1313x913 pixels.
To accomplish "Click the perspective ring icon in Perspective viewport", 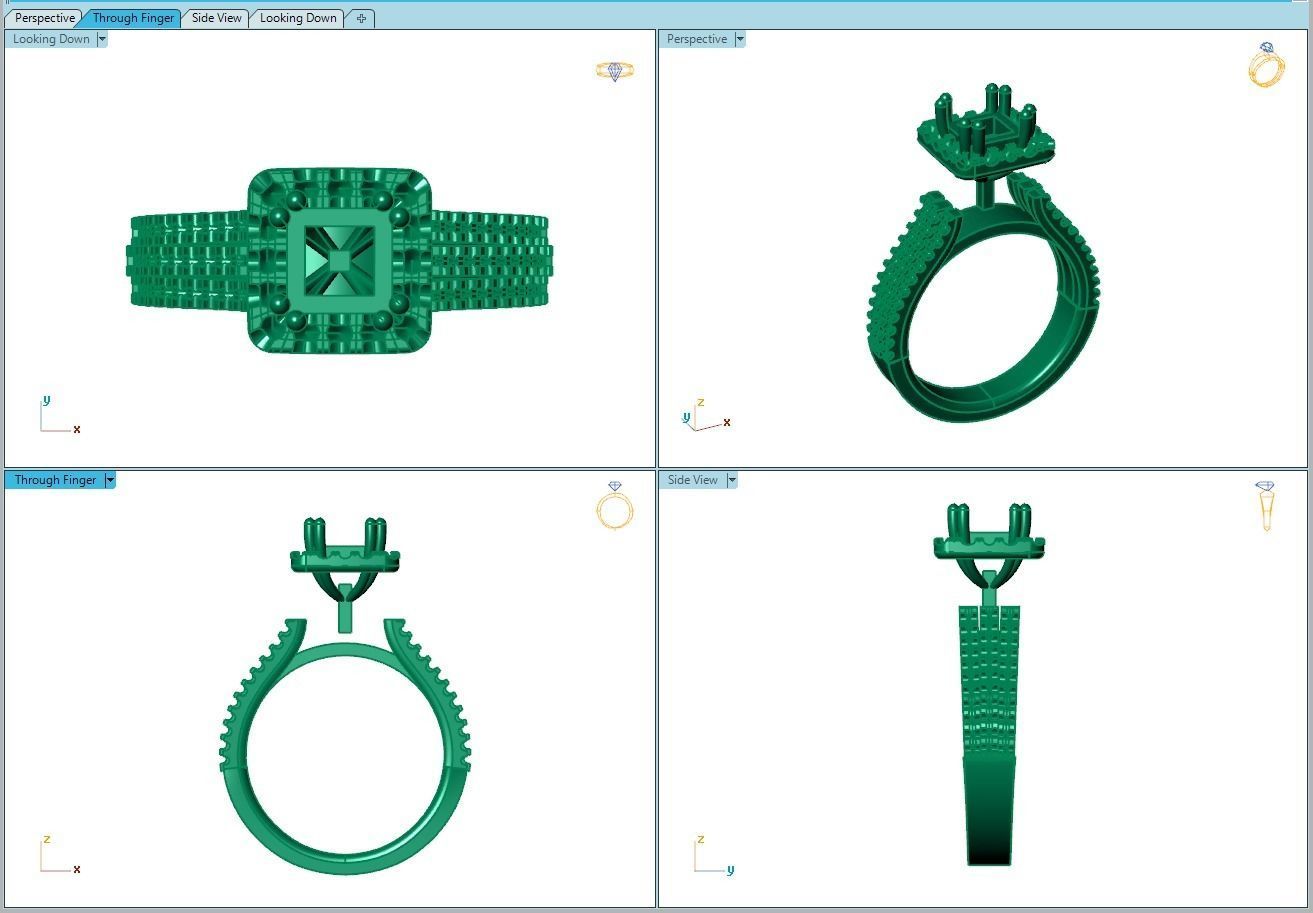I will (1266, 65).
